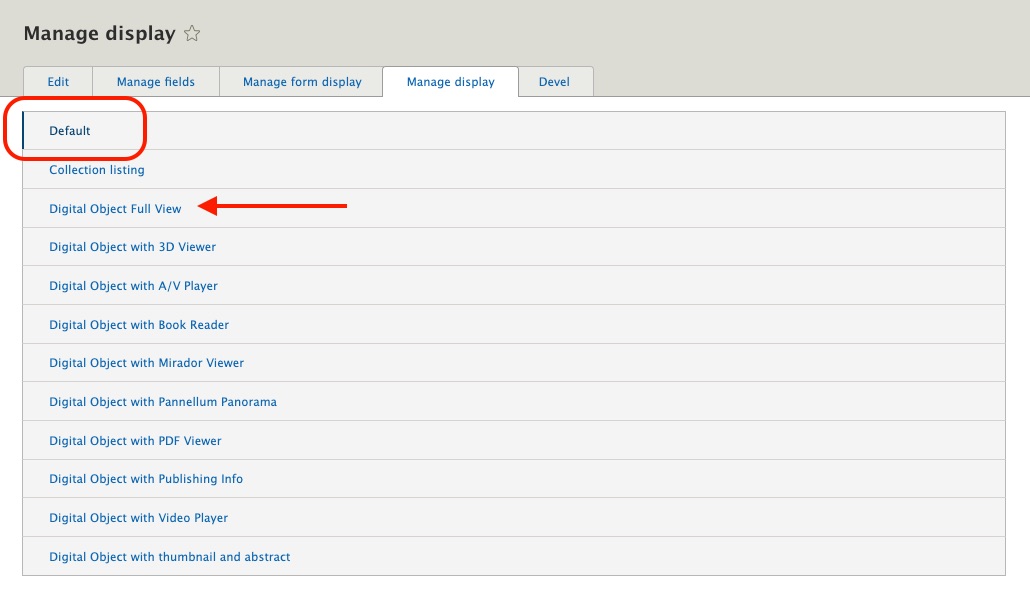Open Digital Object with Publishing Info
Image resolution: width=1030 pixels, height=591 pixels.
[146, 479]
